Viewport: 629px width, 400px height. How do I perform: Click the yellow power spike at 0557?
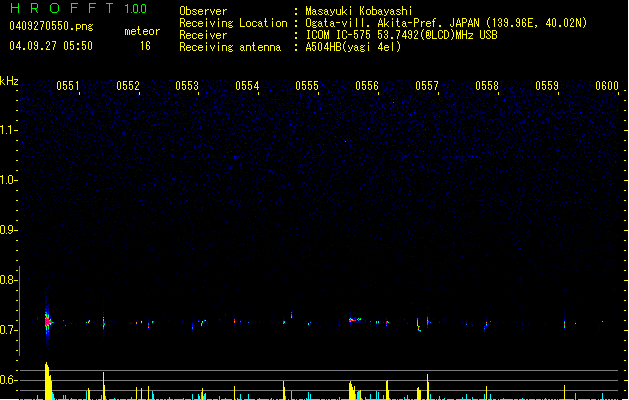coord(428,387)
